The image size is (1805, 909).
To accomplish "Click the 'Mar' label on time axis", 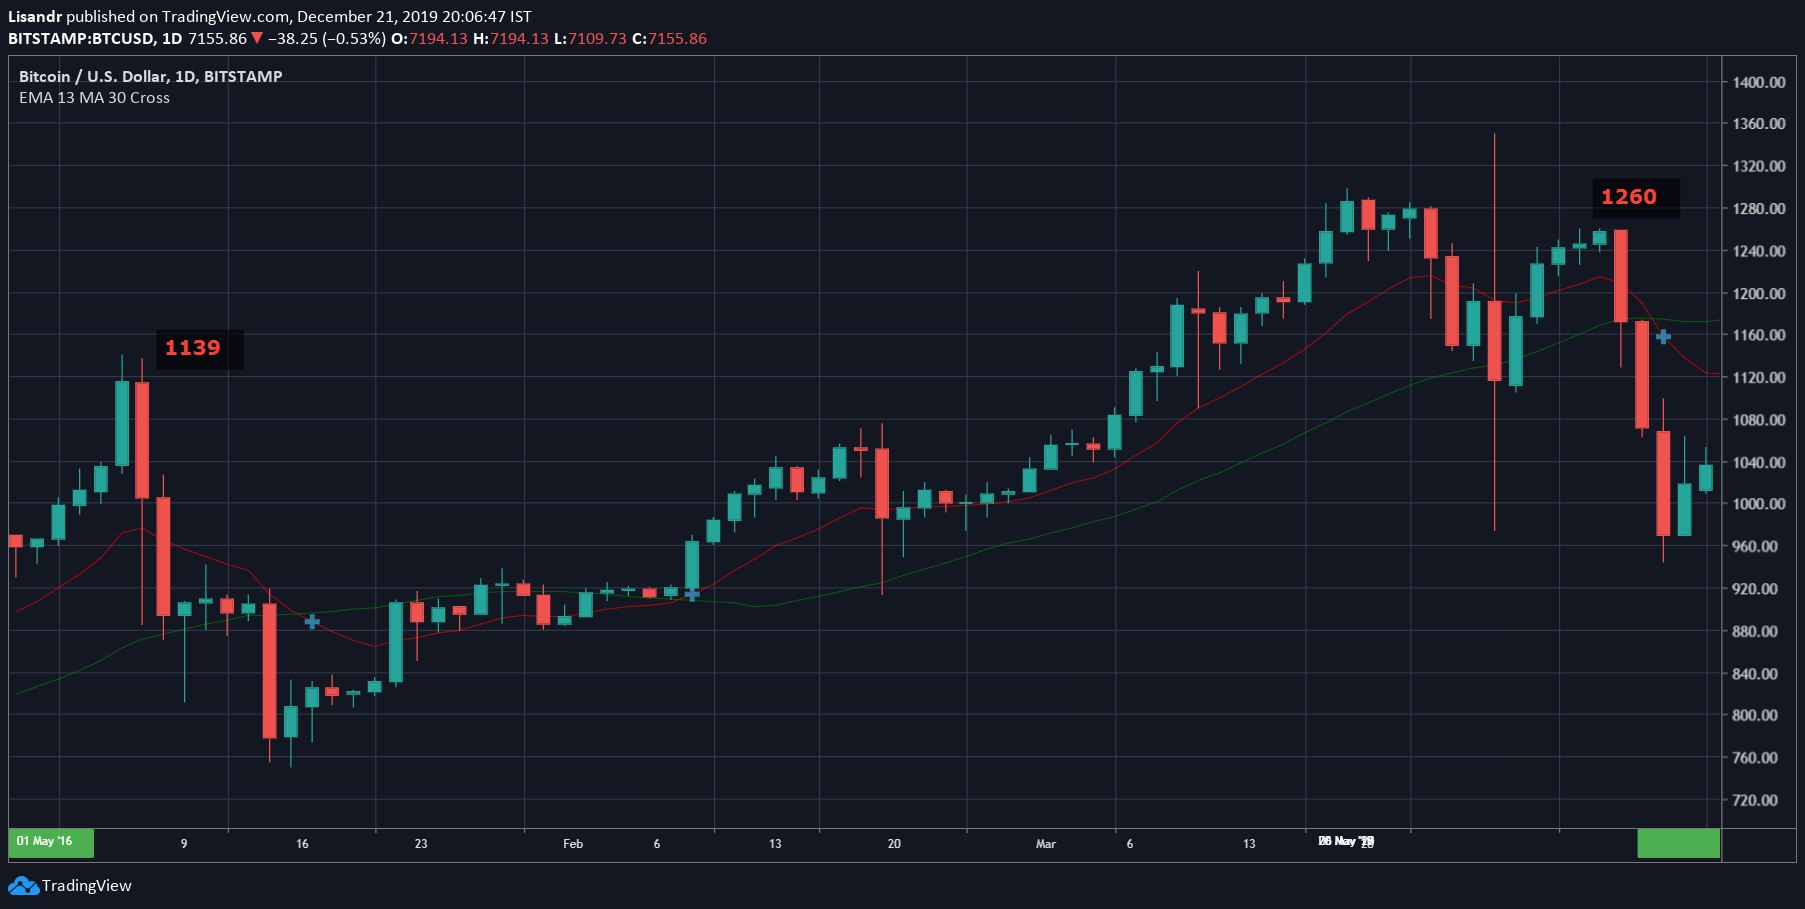I will point(1046,844).
